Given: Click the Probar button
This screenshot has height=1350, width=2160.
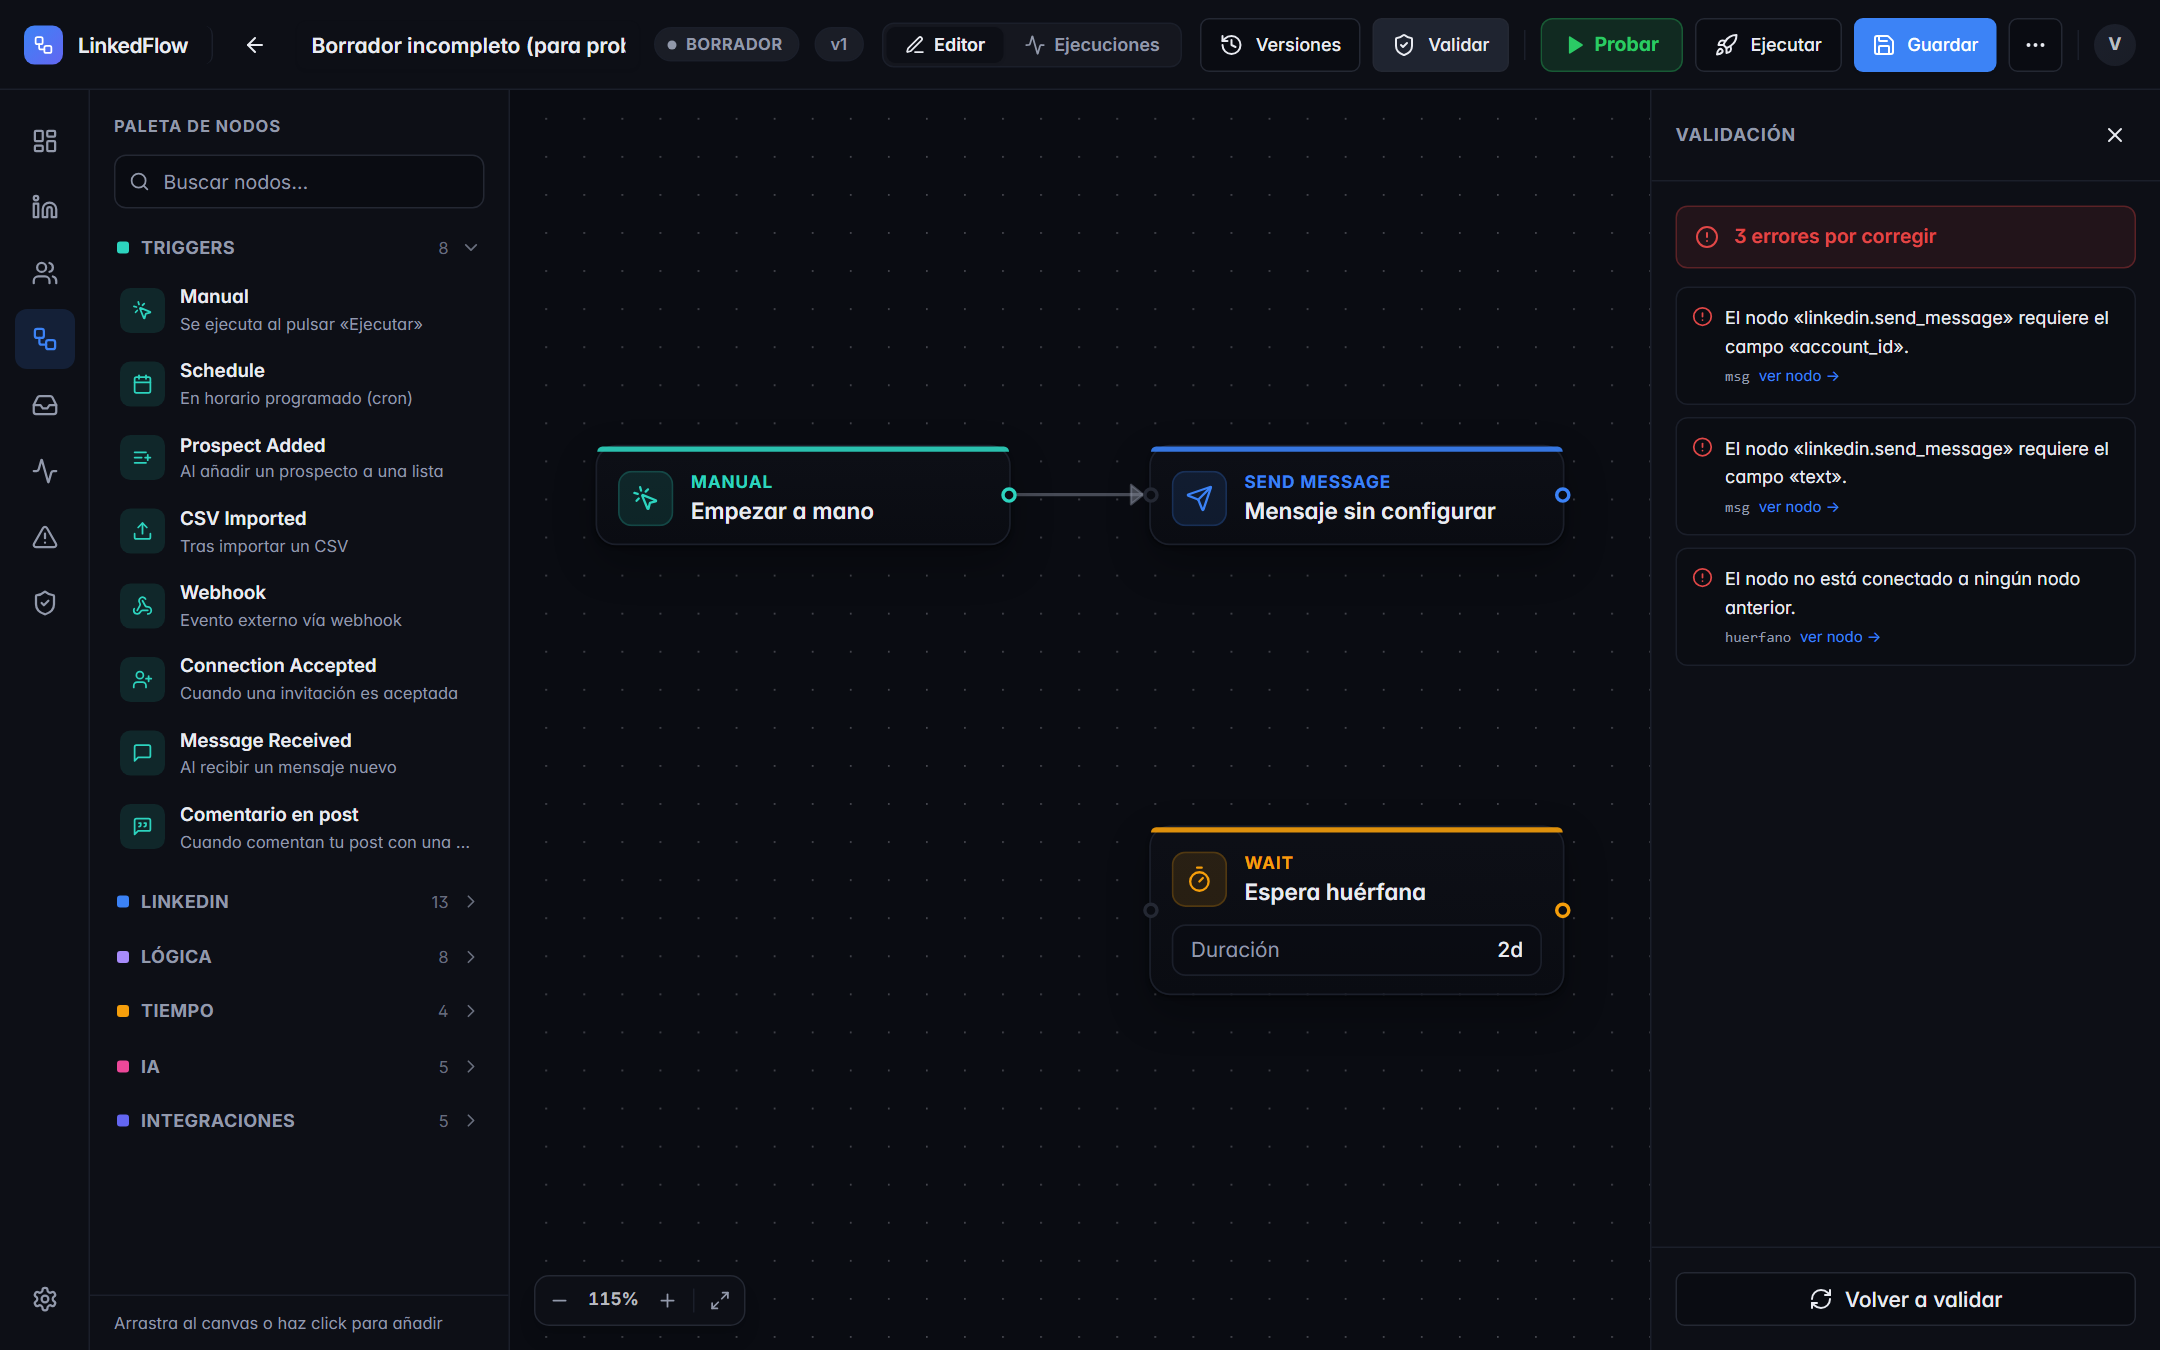Looking at the screenshot, I should coord(1611,45).
